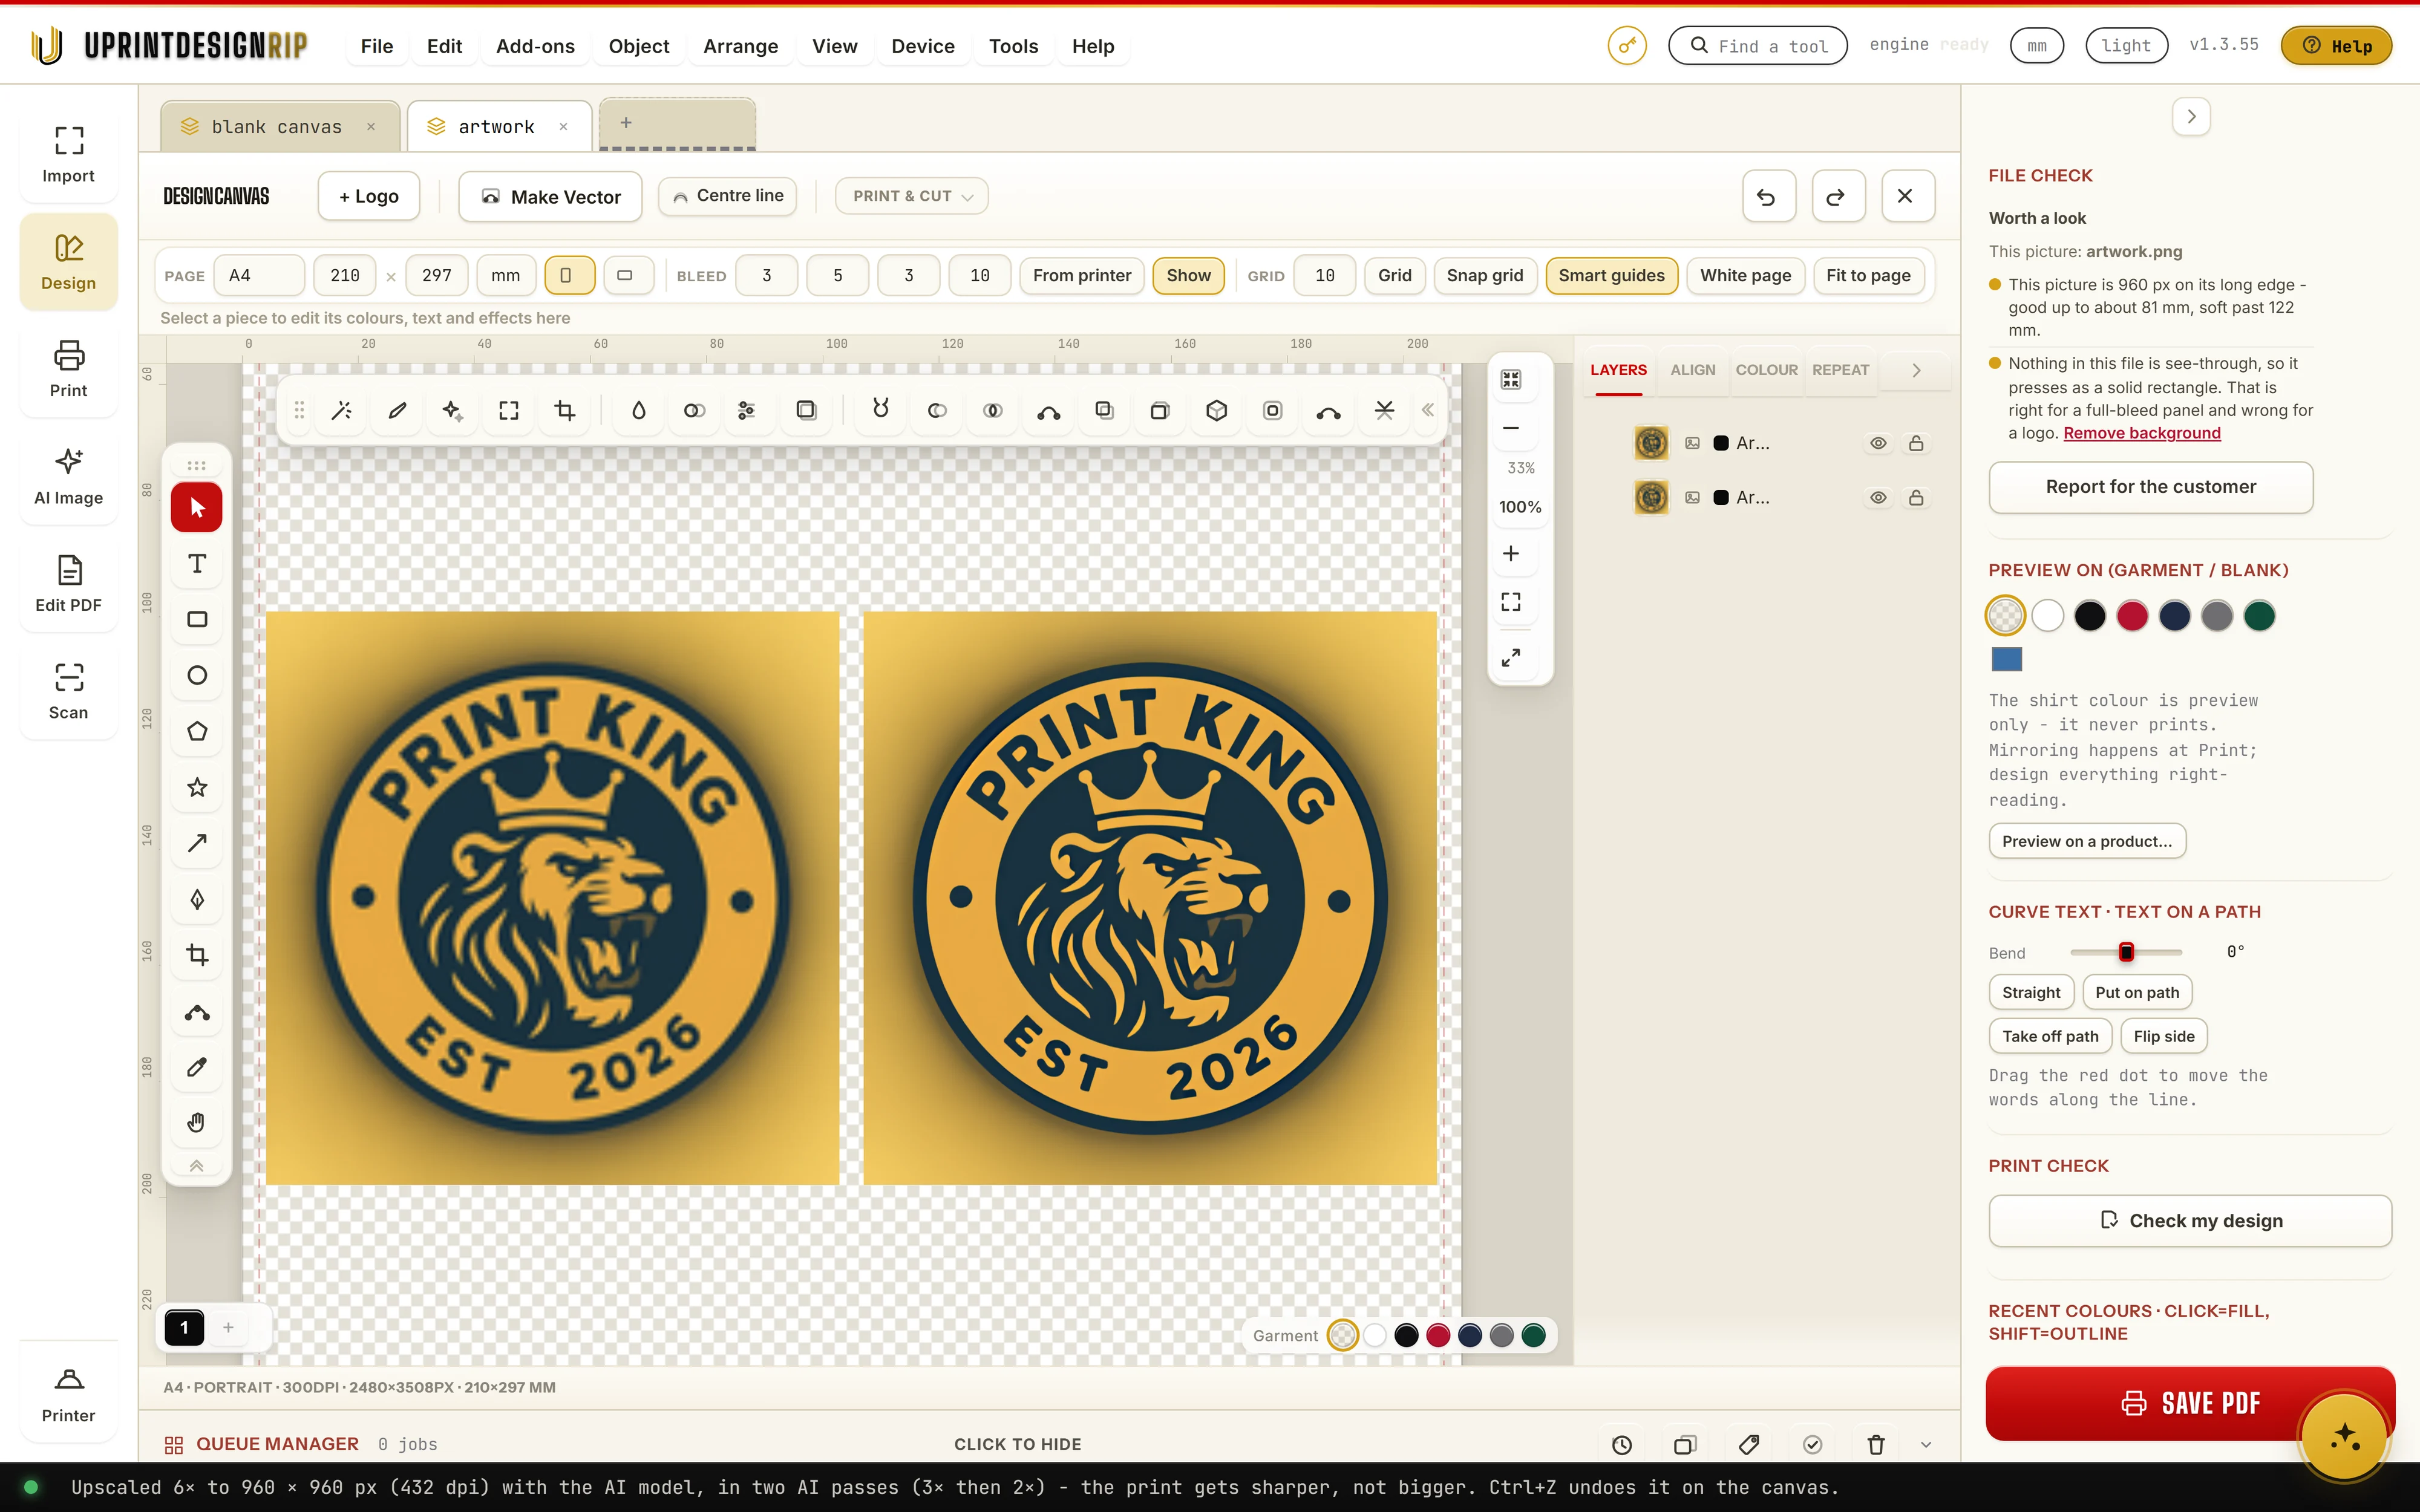Choose the ellipse shape tool
Viewport: 2420px width, 1512px height.
[x=197, y=676]
